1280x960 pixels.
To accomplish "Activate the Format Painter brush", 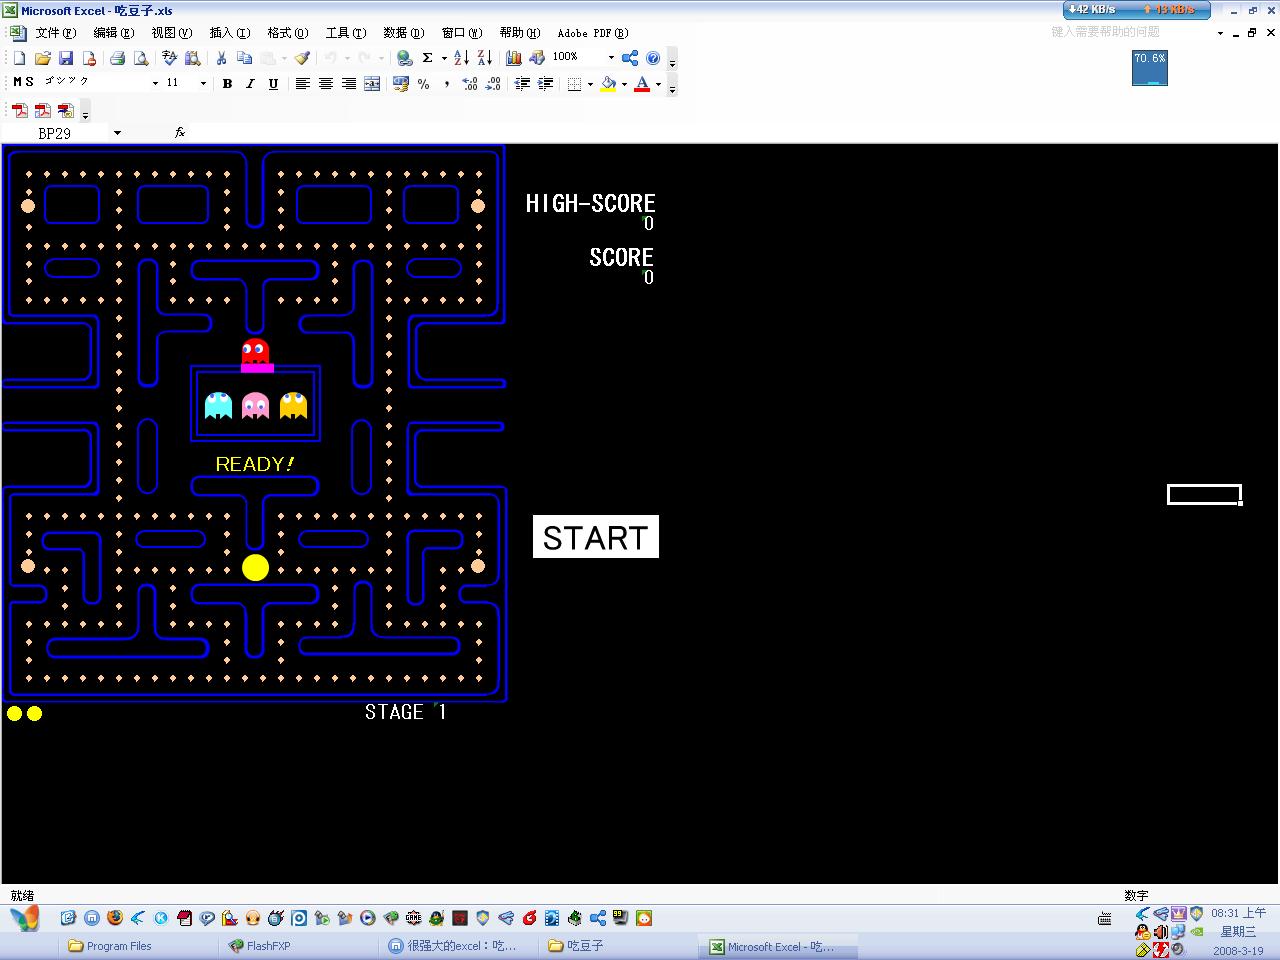I will tap(302, 58).
